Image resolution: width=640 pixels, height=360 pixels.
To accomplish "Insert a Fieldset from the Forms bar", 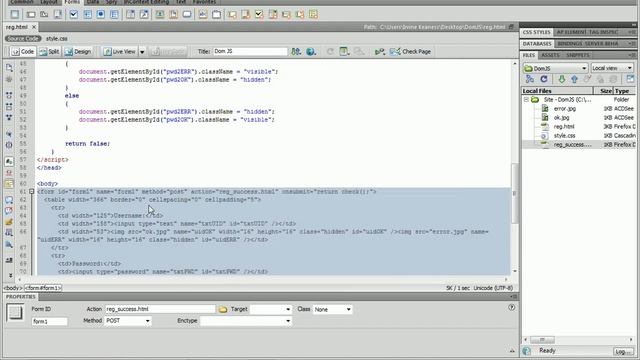I will click(216, 15).
